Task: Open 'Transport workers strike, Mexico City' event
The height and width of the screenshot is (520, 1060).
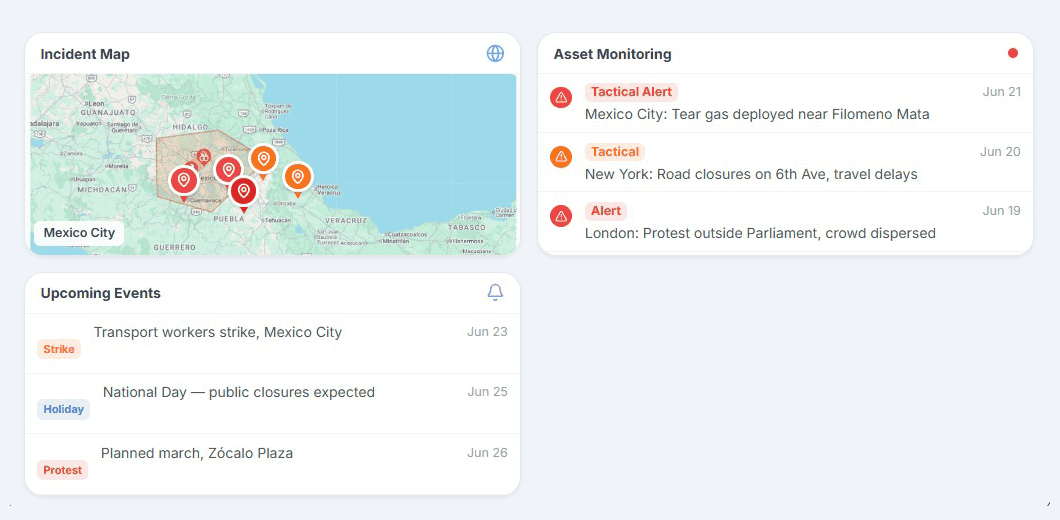Action: tap(218, 332)
